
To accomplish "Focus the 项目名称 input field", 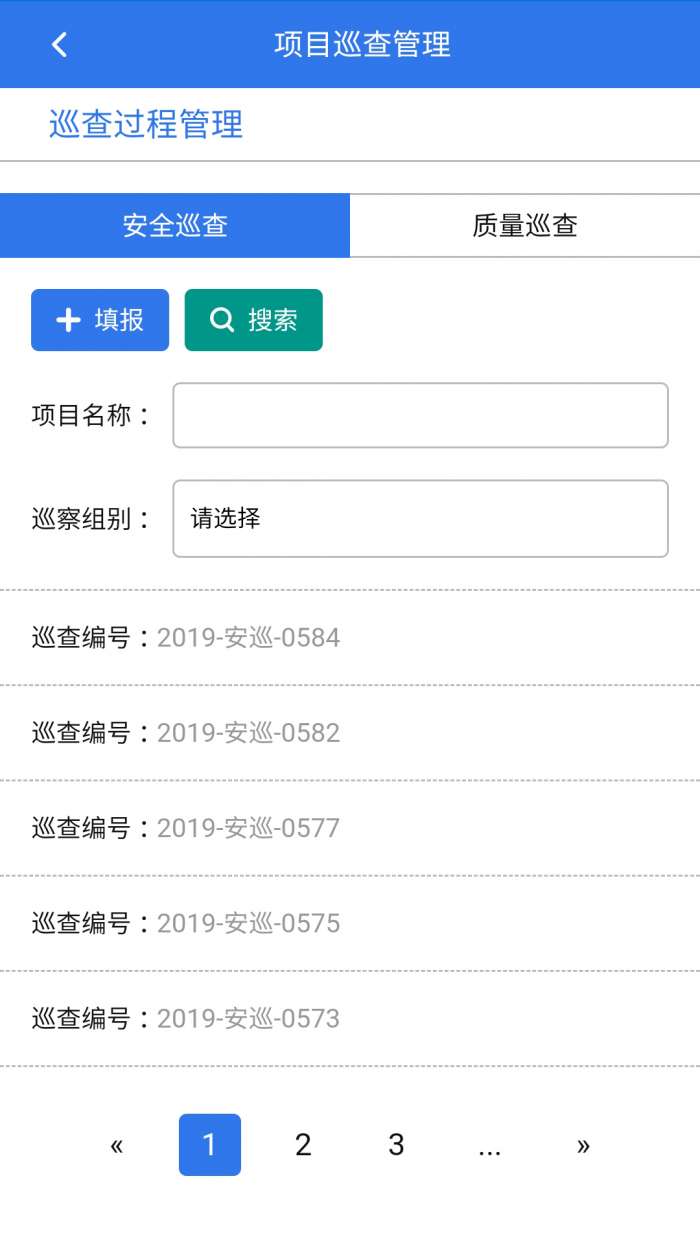I will [x=420, y=415].
